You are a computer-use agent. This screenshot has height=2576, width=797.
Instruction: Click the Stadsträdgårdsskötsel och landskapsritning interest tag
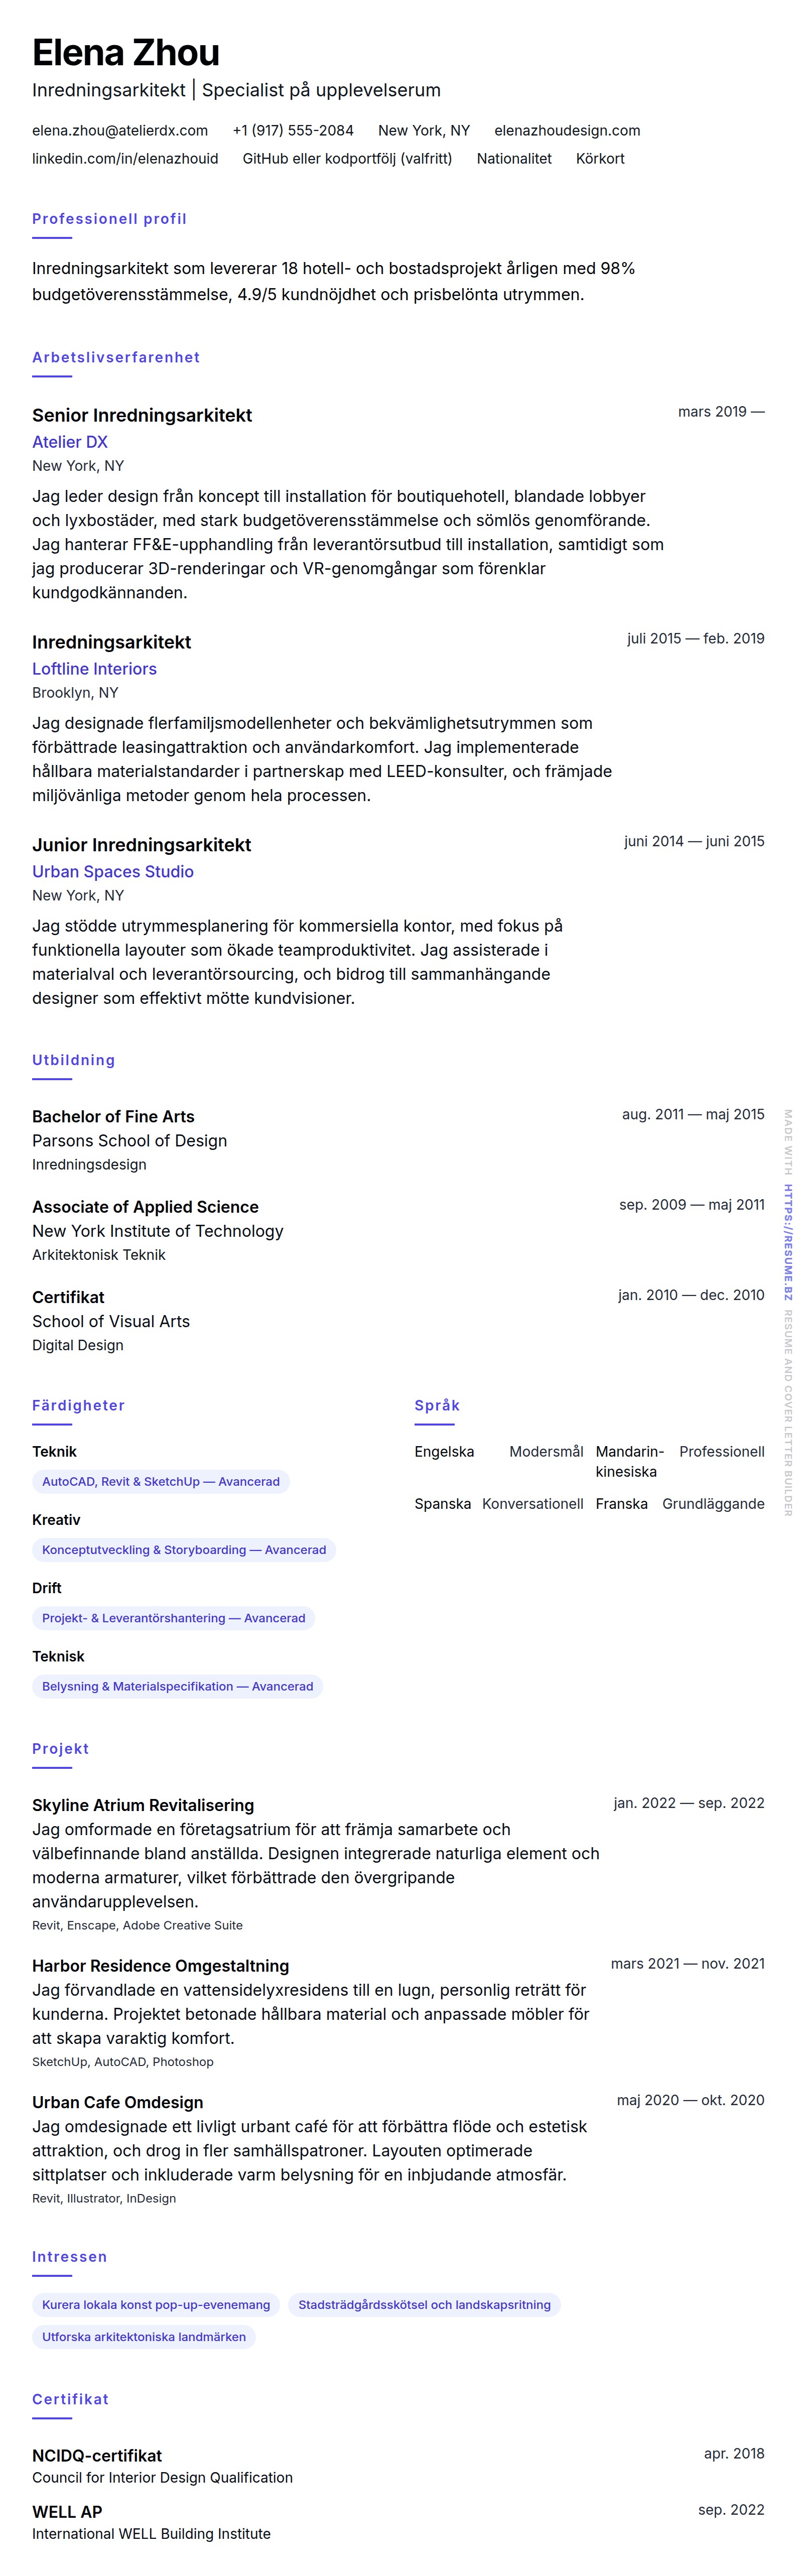tap(424, 2305)
